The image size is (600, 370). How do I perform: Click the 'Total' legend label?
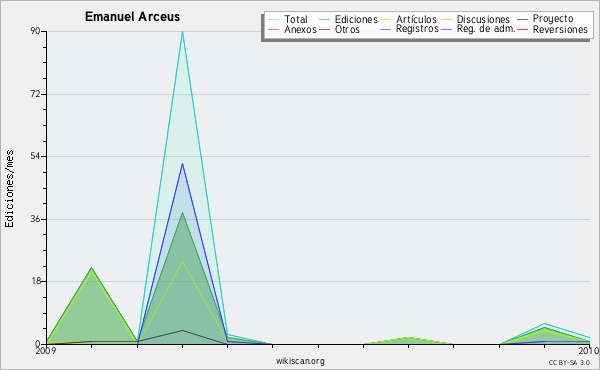pyautogui.click(x=296, y=19)
